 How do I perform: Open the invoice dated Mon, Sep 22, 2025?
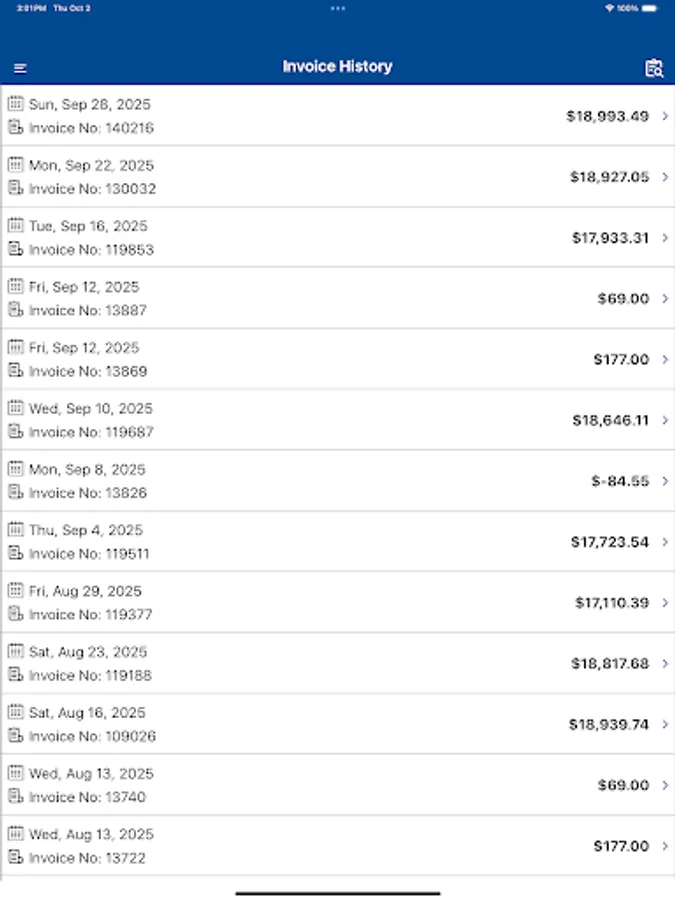tap(337, 177)
